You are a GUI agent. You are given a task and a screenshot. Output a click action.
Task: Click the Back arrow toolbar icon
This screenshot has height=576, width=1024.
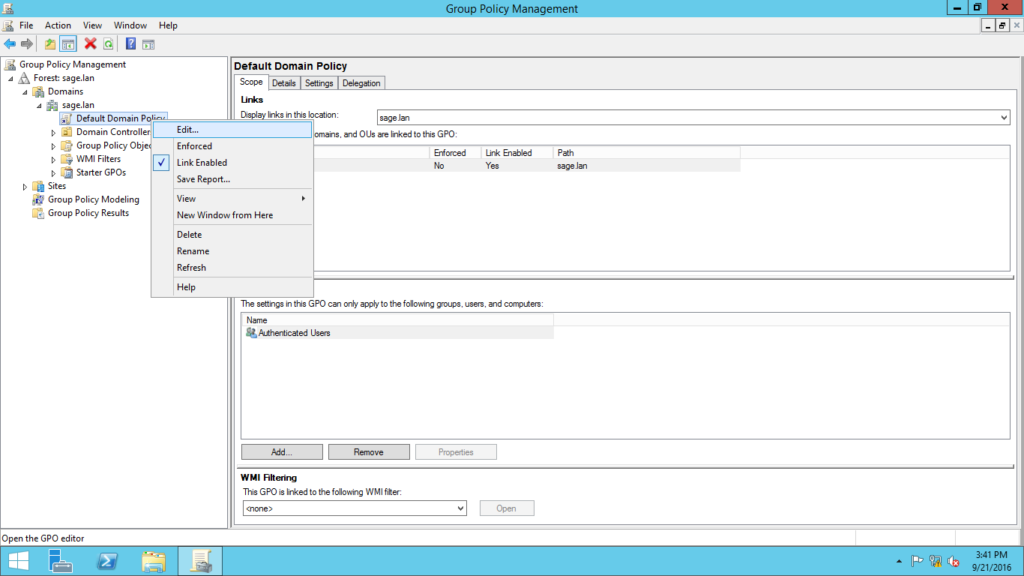pos(10,44)
